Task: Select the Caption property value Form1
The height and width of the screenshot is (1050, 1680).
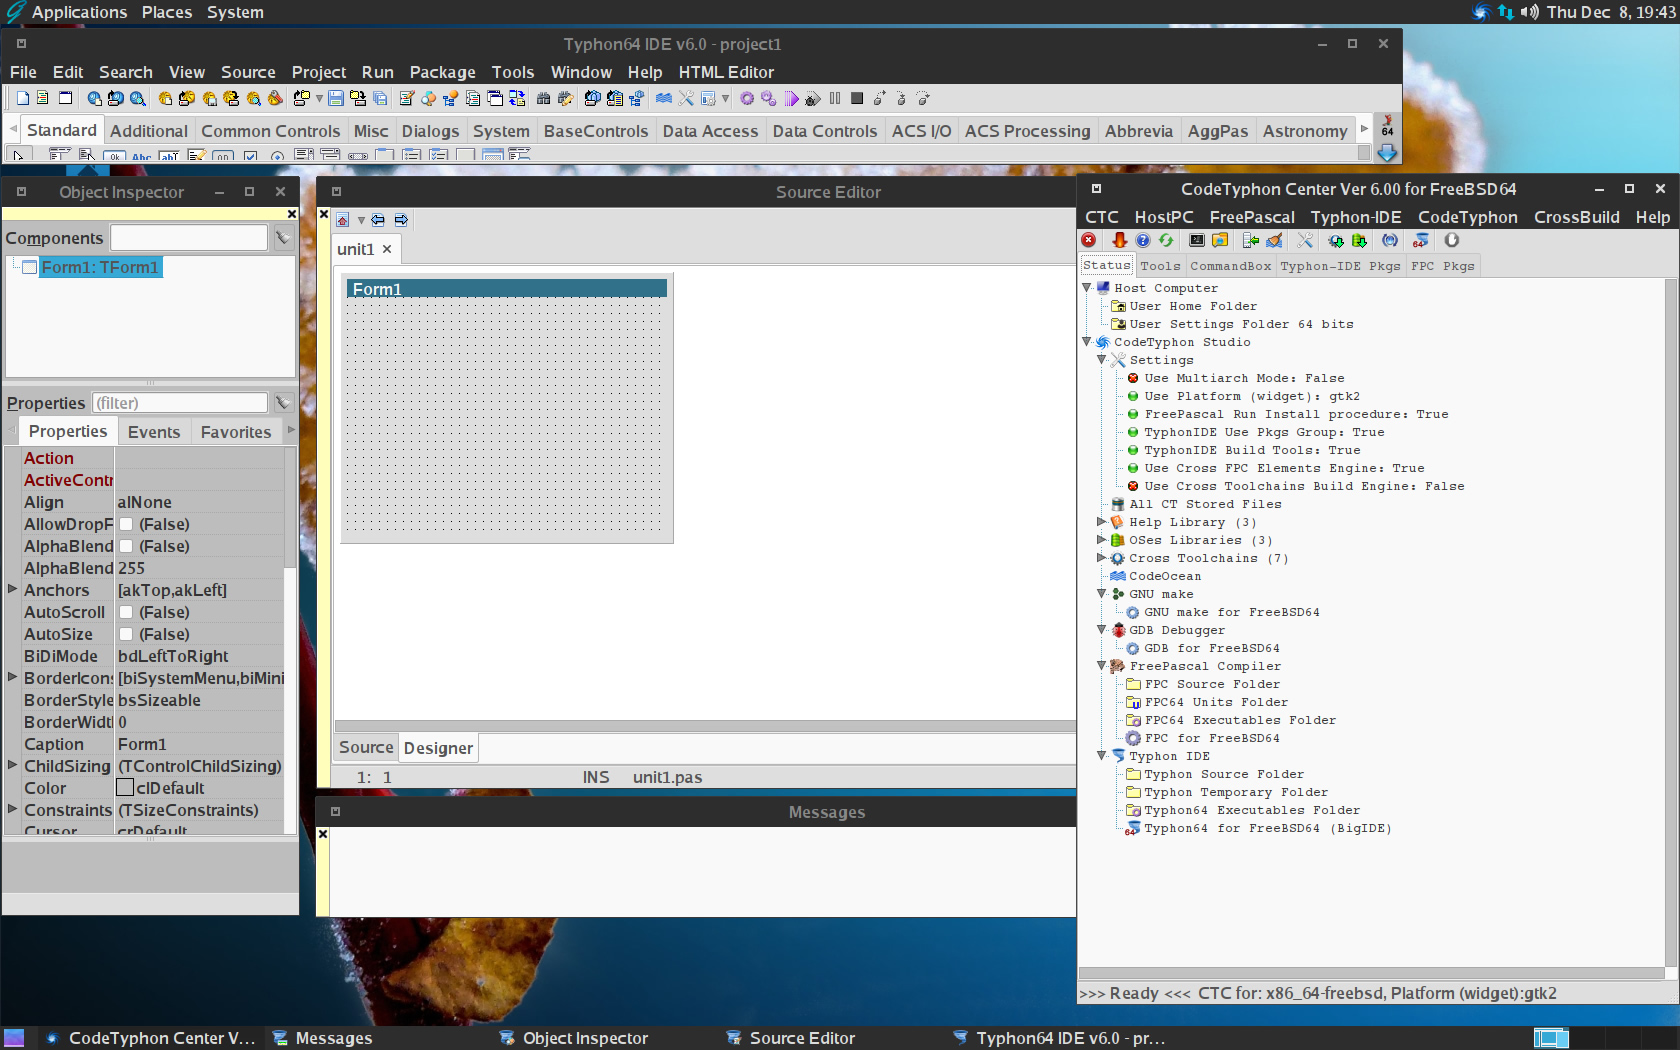Action: (200, 744)
